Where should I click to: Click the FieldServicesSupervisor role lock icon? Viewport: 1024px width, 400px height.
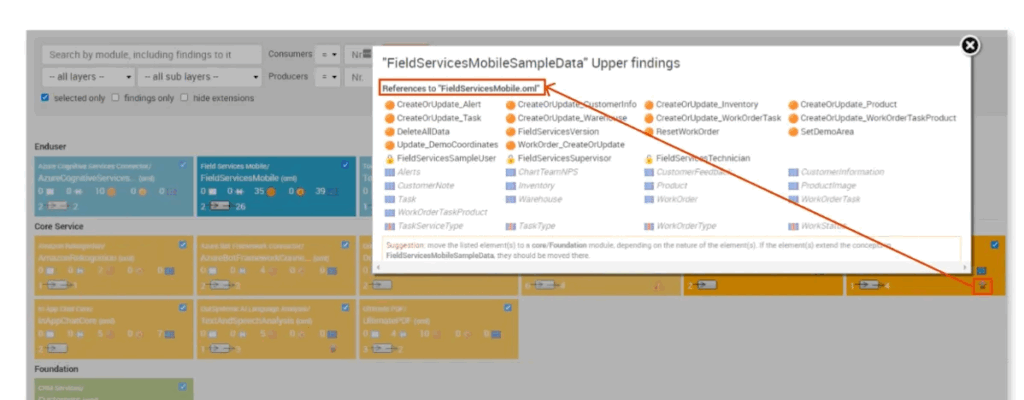point(510,158)
